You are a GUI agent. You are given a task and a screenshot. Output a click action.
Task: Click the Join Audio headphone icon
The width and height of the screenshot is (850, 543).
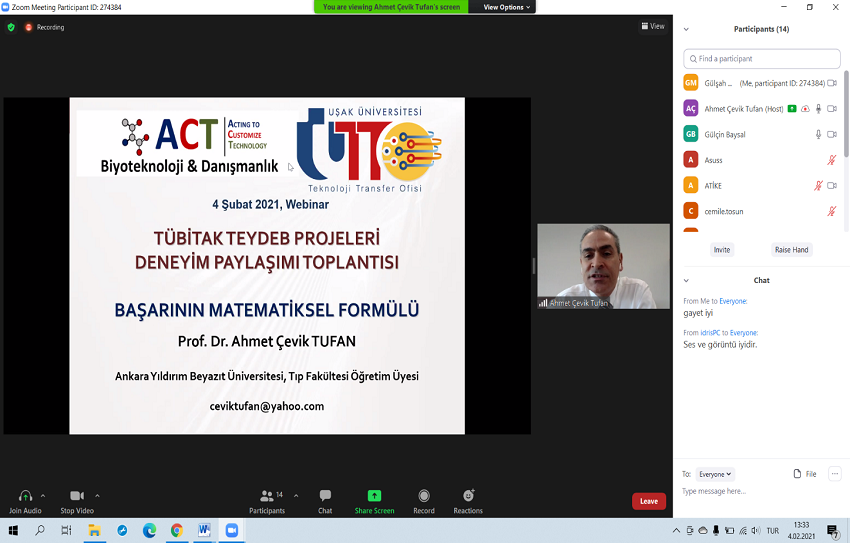(25, 496)
